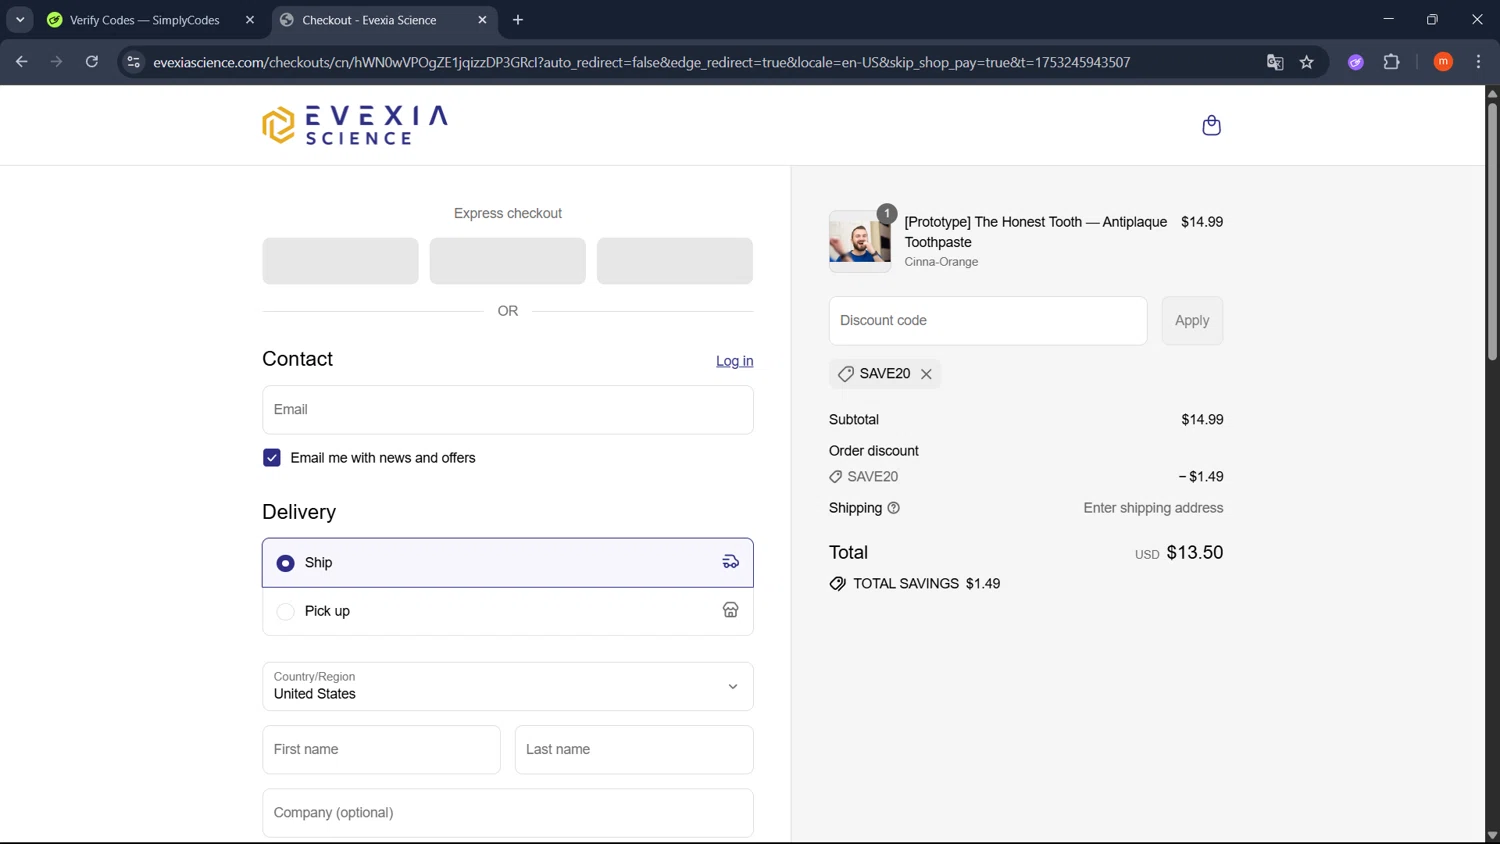Click the Evexia Science logo
Screen dimensions: 1500x844
coord(355,125)
